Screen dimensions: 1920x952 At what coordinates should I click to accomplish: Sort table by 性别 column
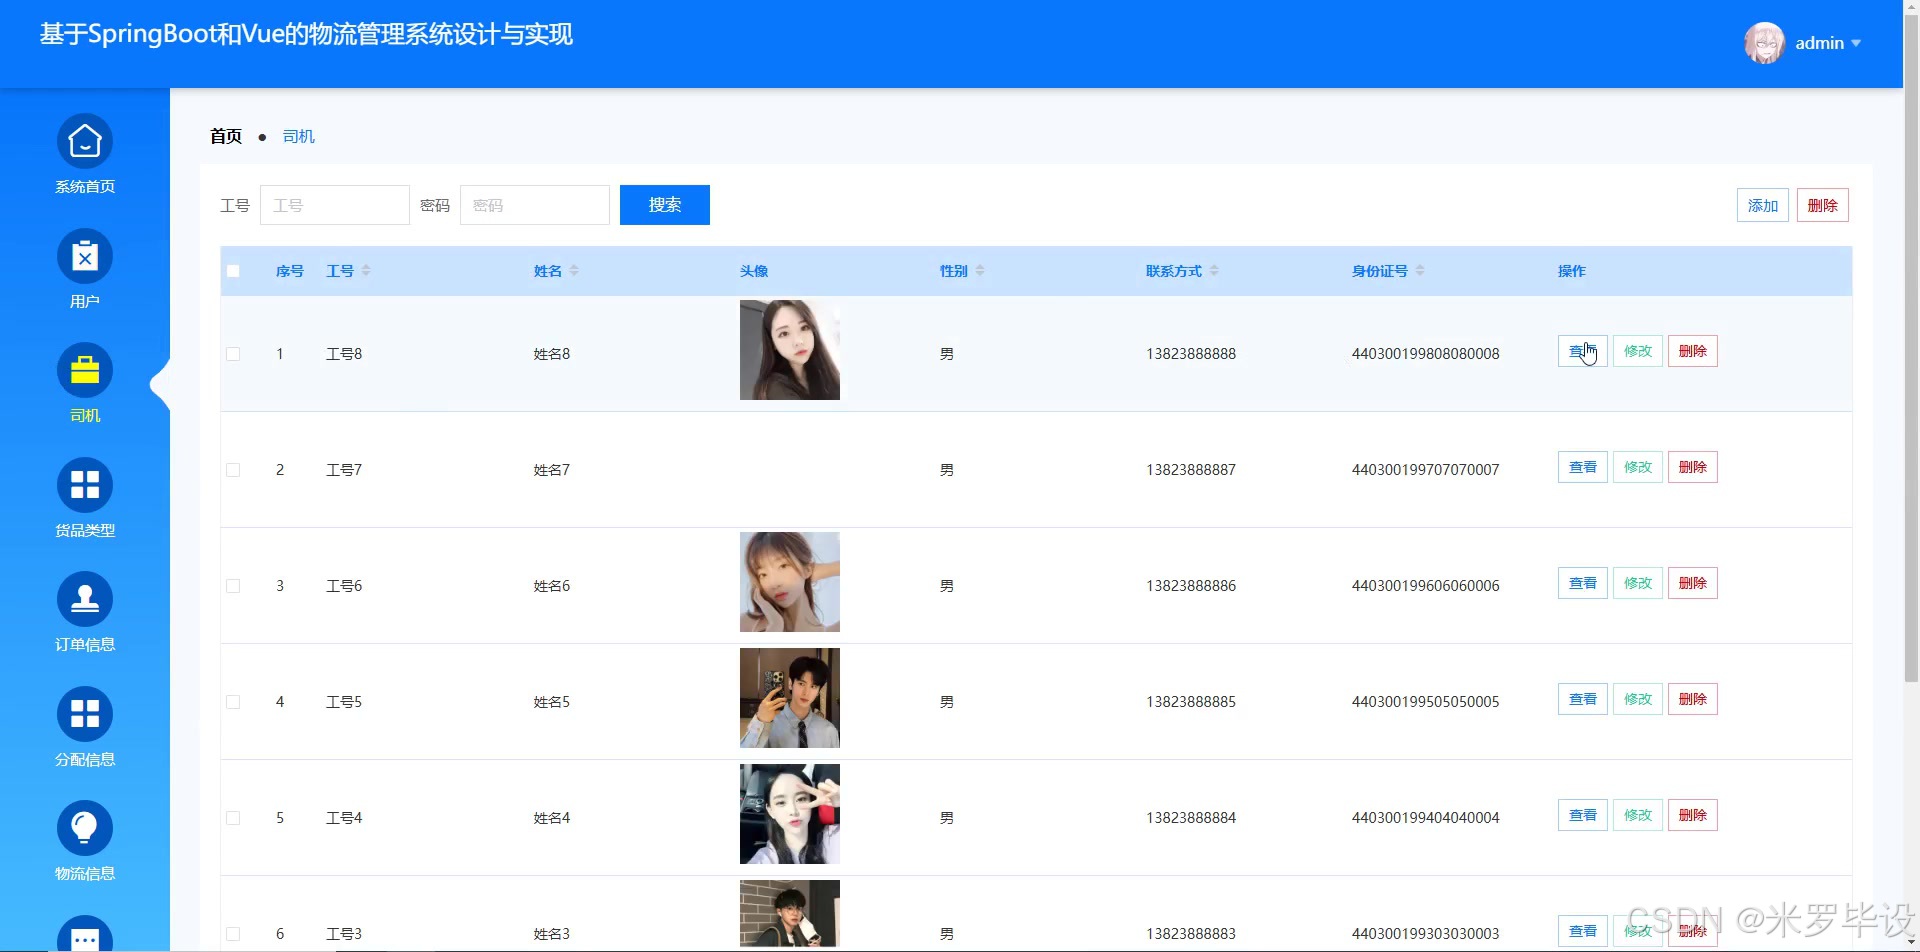click(x=980, y=271)
